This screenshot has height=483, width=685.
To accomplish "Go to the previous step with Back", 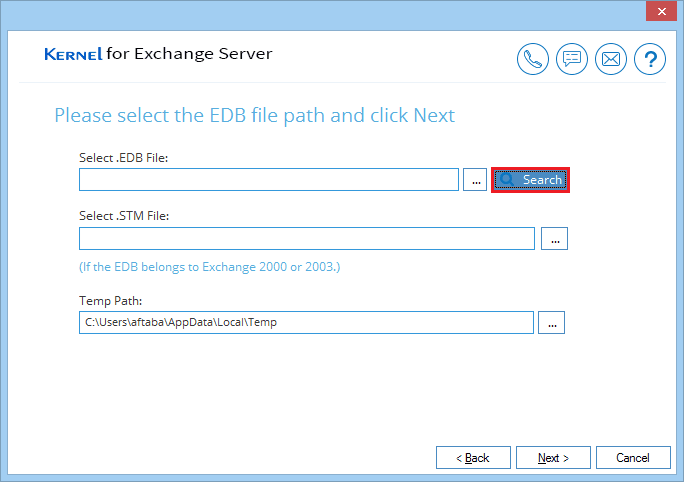I will coord(473,458).
